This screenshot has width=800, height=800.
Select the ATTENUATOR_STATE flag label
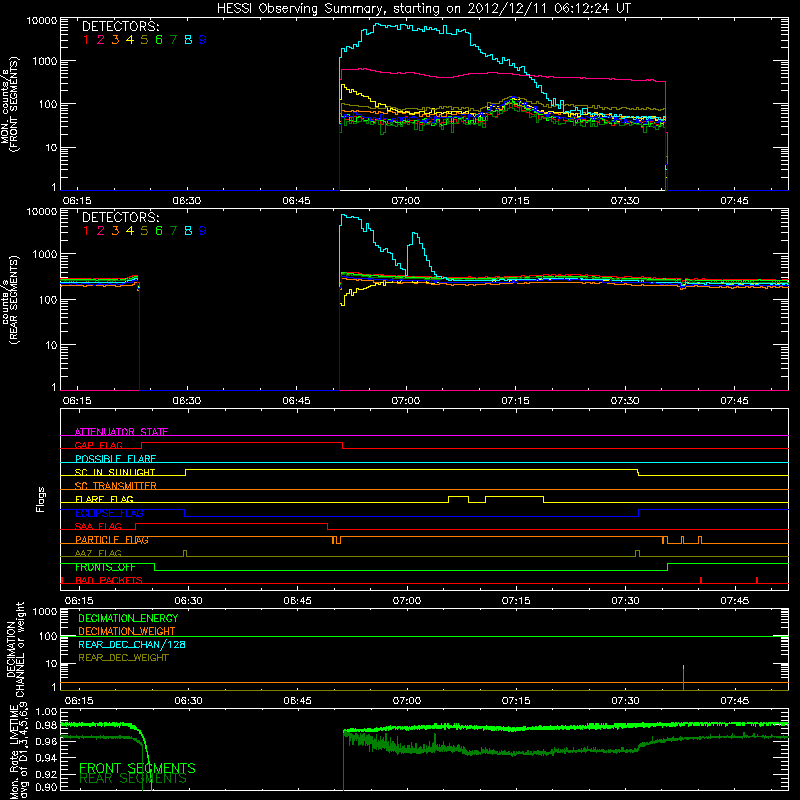point(121,432)
